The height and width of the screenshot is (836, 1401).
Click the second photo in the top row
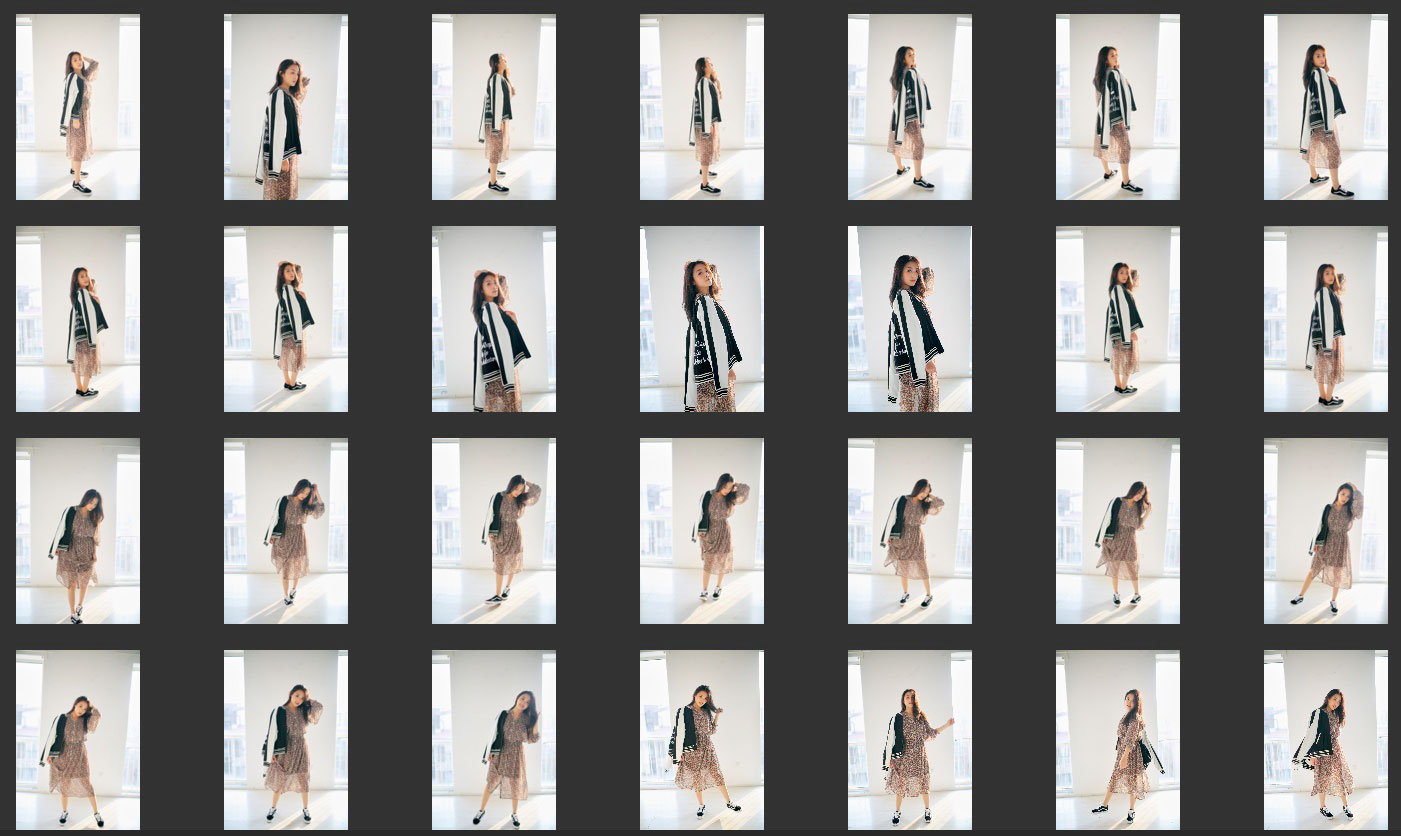pos(286,107)
